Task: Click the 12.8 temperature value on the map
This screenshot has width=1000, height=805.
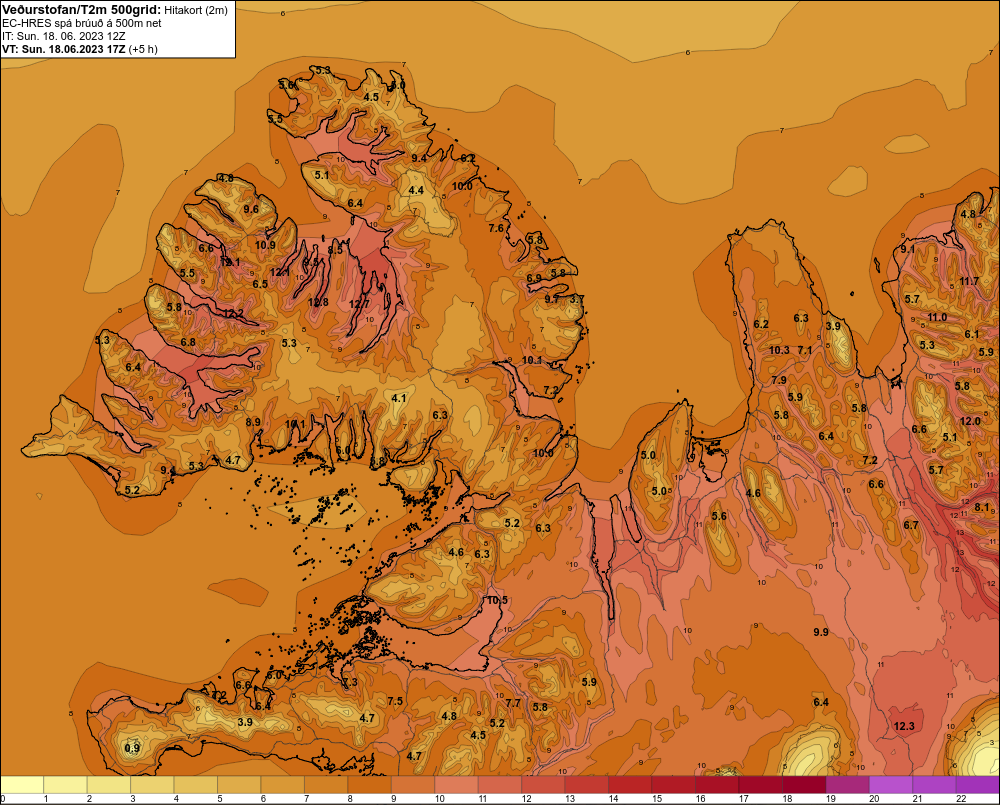Action: pyautogui.click(x=318, y=302)
